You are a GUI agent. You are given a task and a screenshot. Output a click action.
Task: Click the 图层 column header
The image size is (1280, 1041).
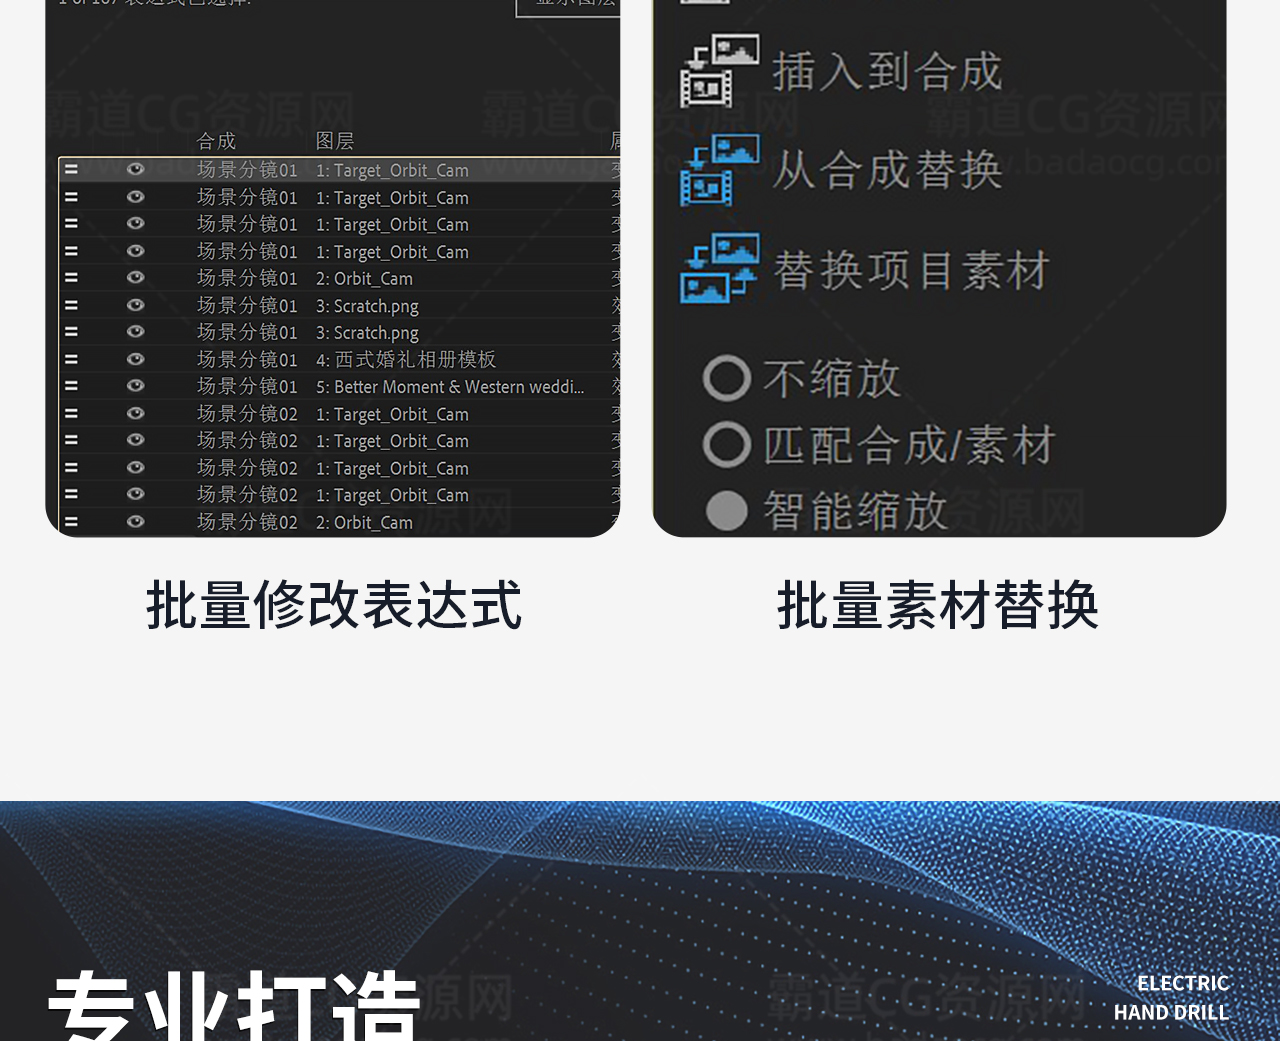click(x=335, y=141)
